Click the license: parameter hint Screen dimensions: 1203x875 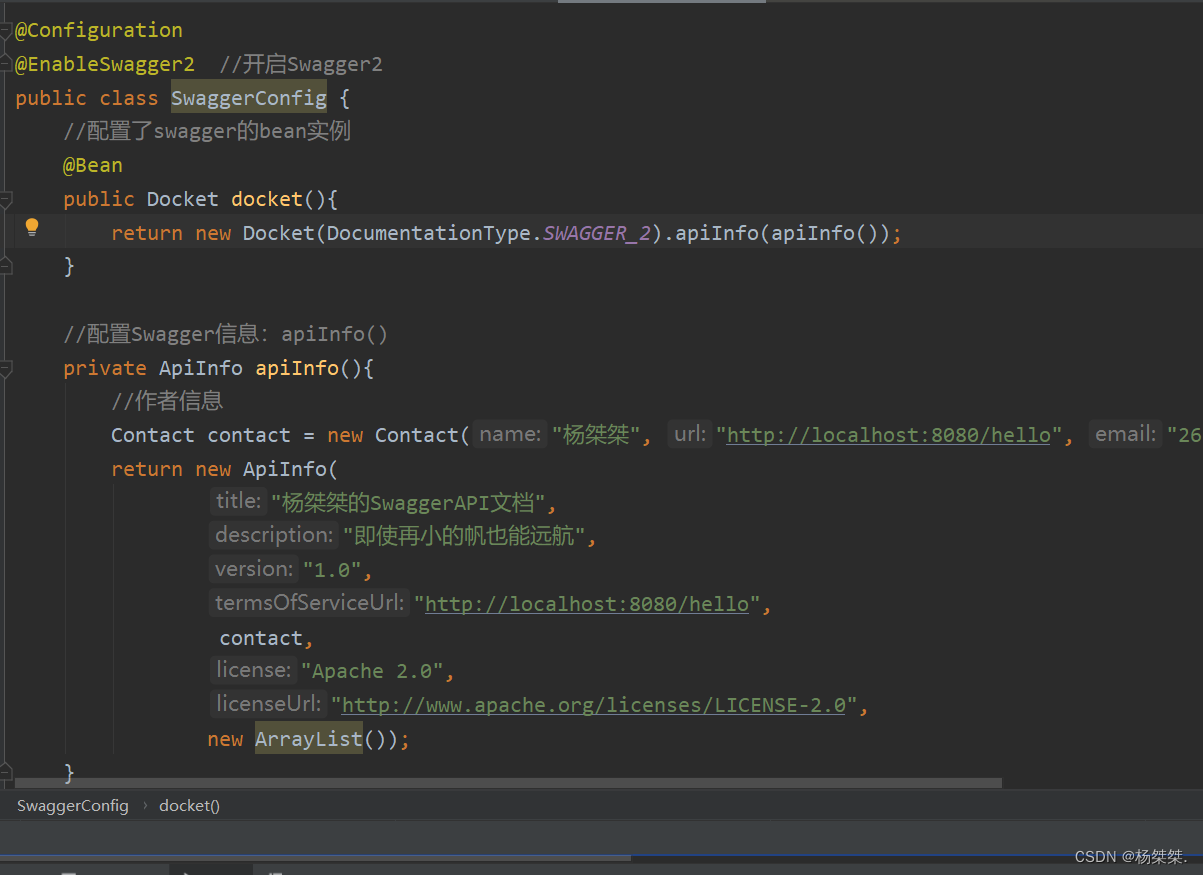pyautogui.click(x=254, y=670)
